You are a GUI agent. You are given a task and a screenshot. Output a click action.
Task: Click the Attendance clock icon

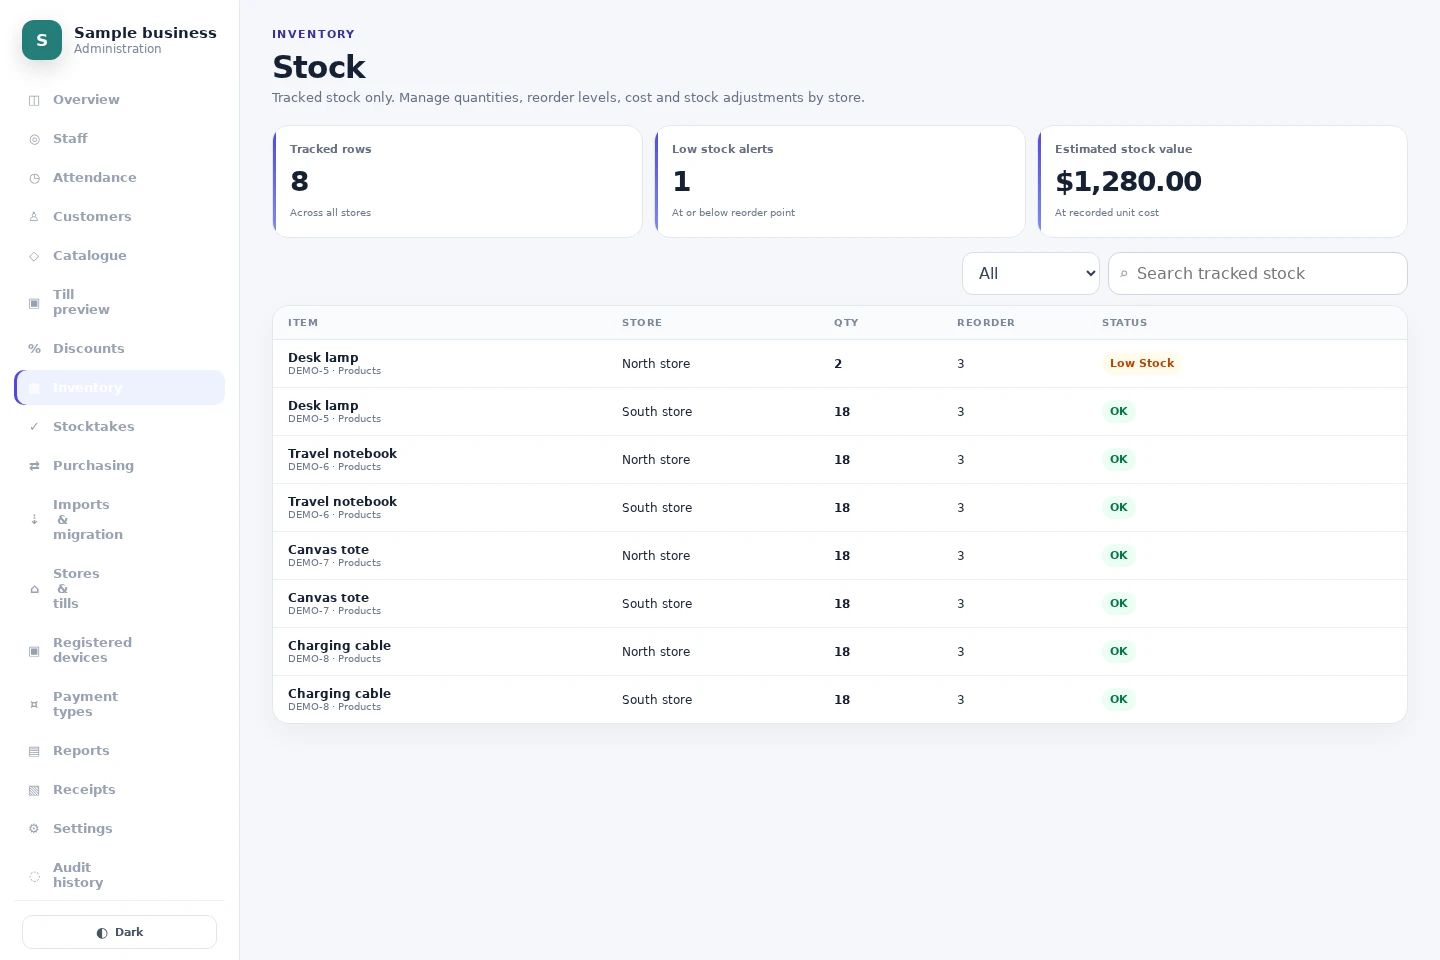[x=34, y=178]
